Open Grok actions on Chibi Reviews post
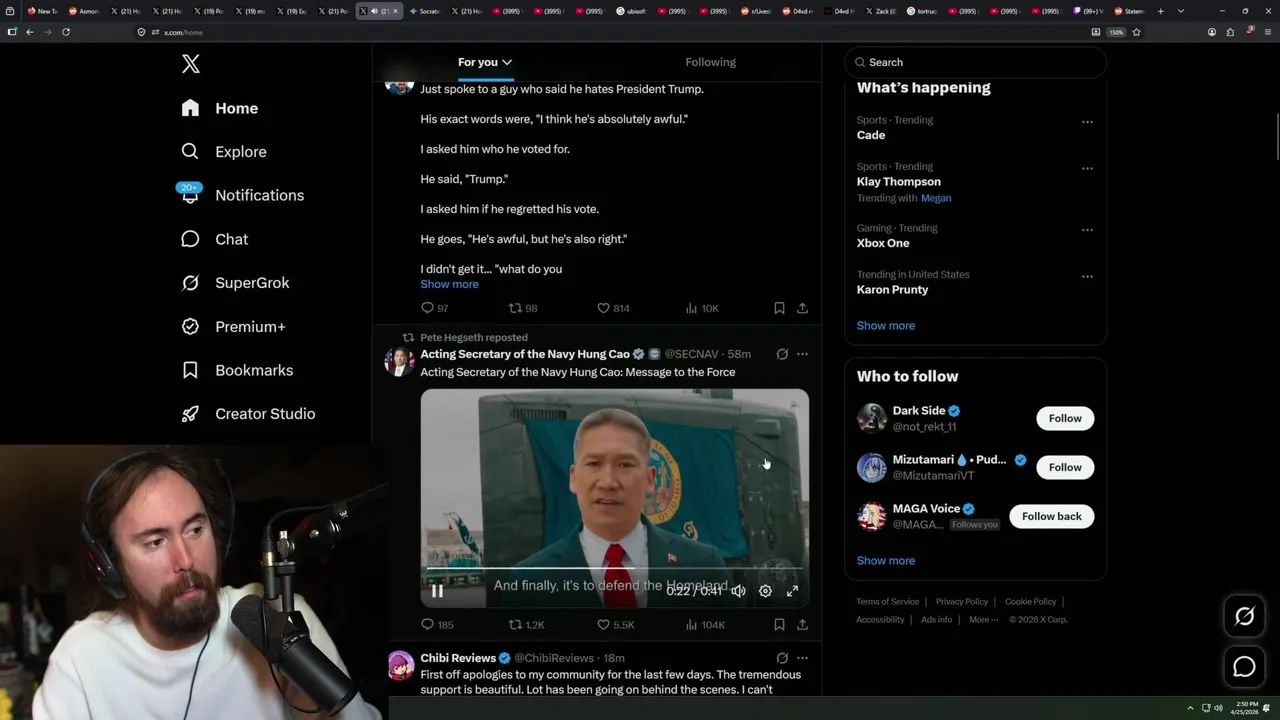The width and height of the screenshot is (1280, 720). (782, 658)
